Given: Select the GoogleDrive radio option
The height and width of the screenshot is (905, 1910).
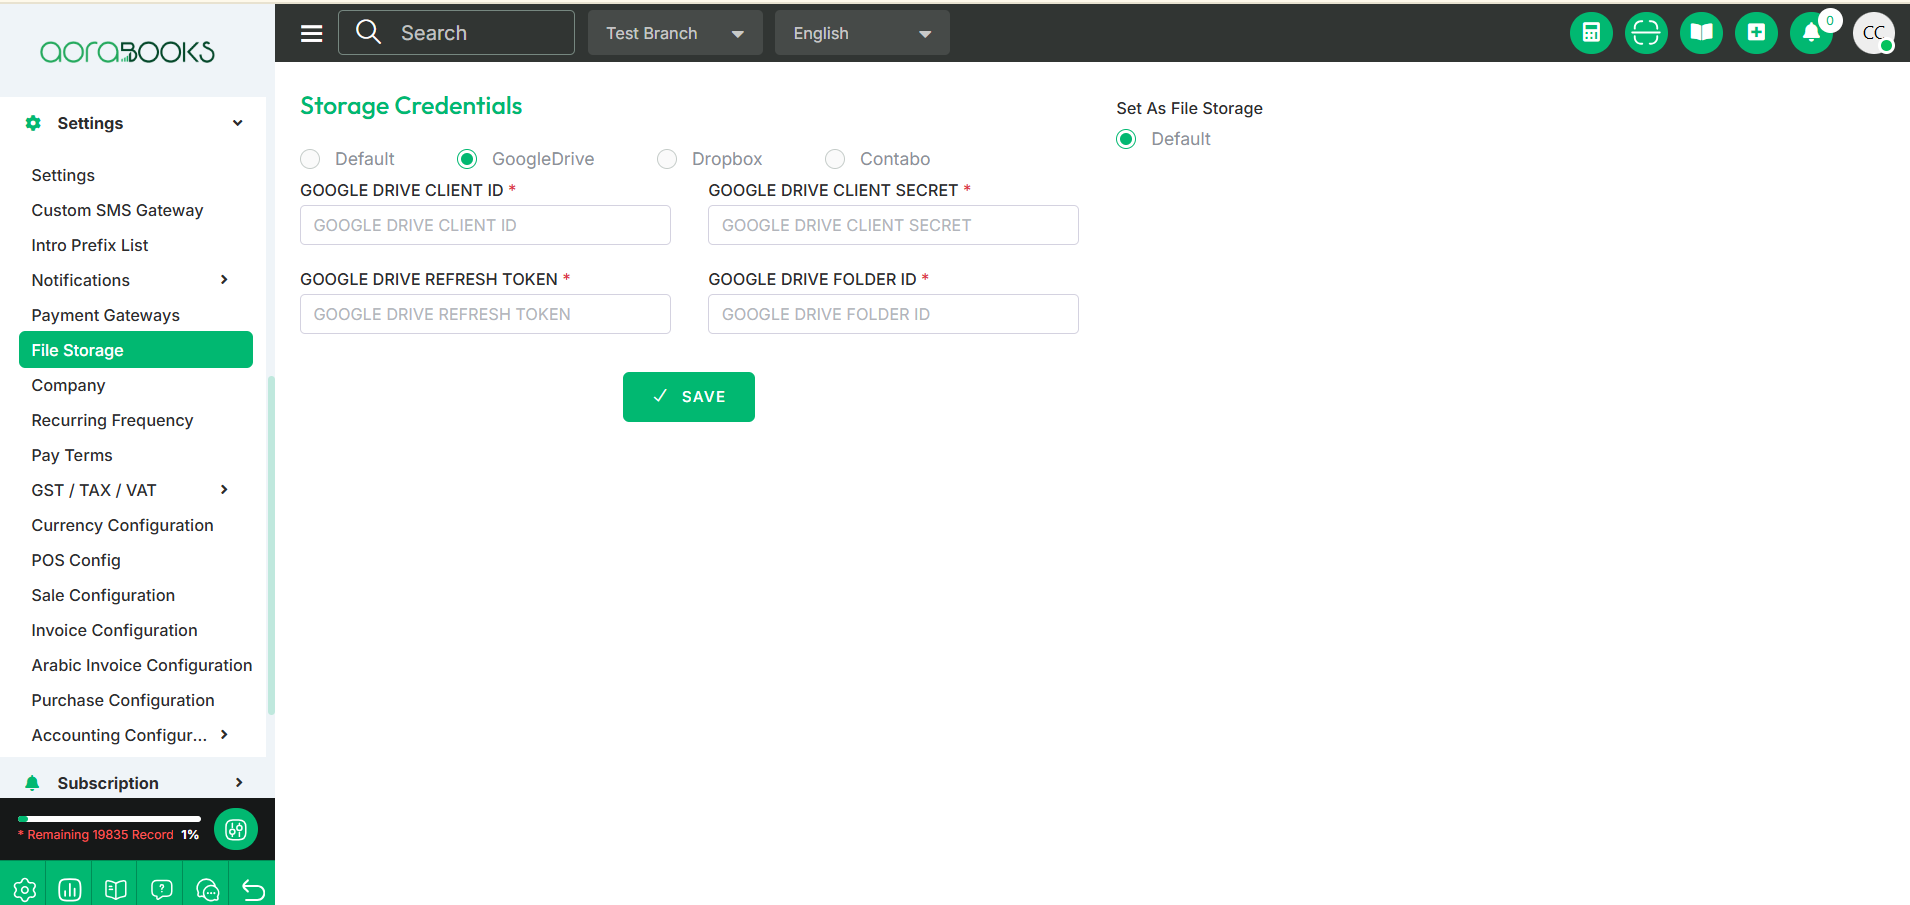Looking at the screenshot, I should click(x=467, y=159).
